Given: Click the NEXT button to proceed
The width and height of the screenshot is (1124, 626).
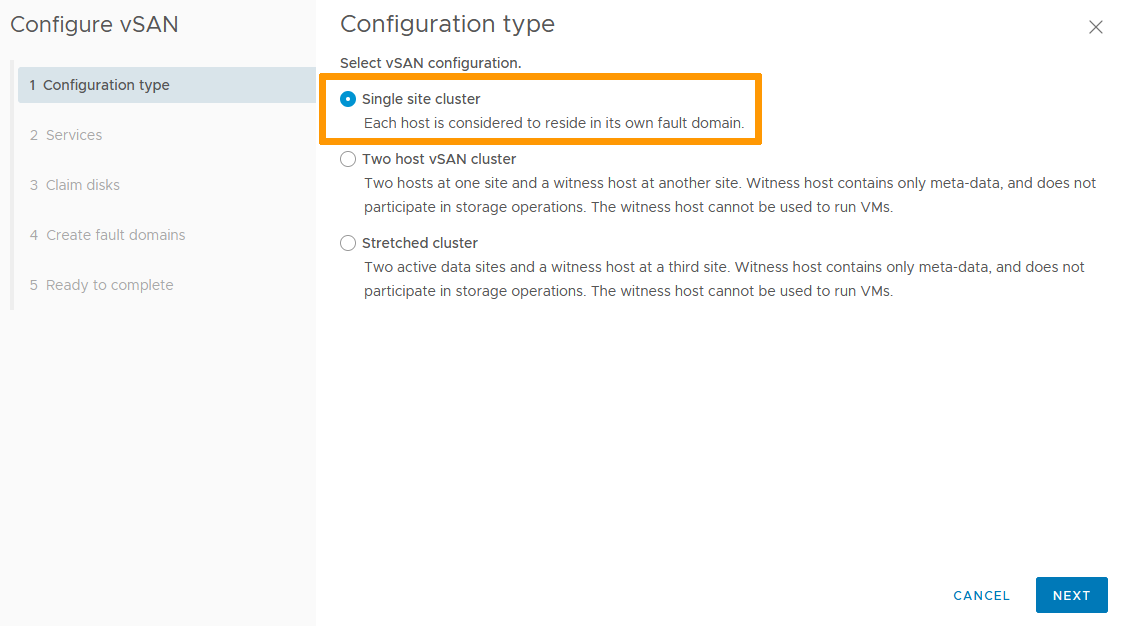Looking at the screenshot, I should click(x=1071, y=595).
